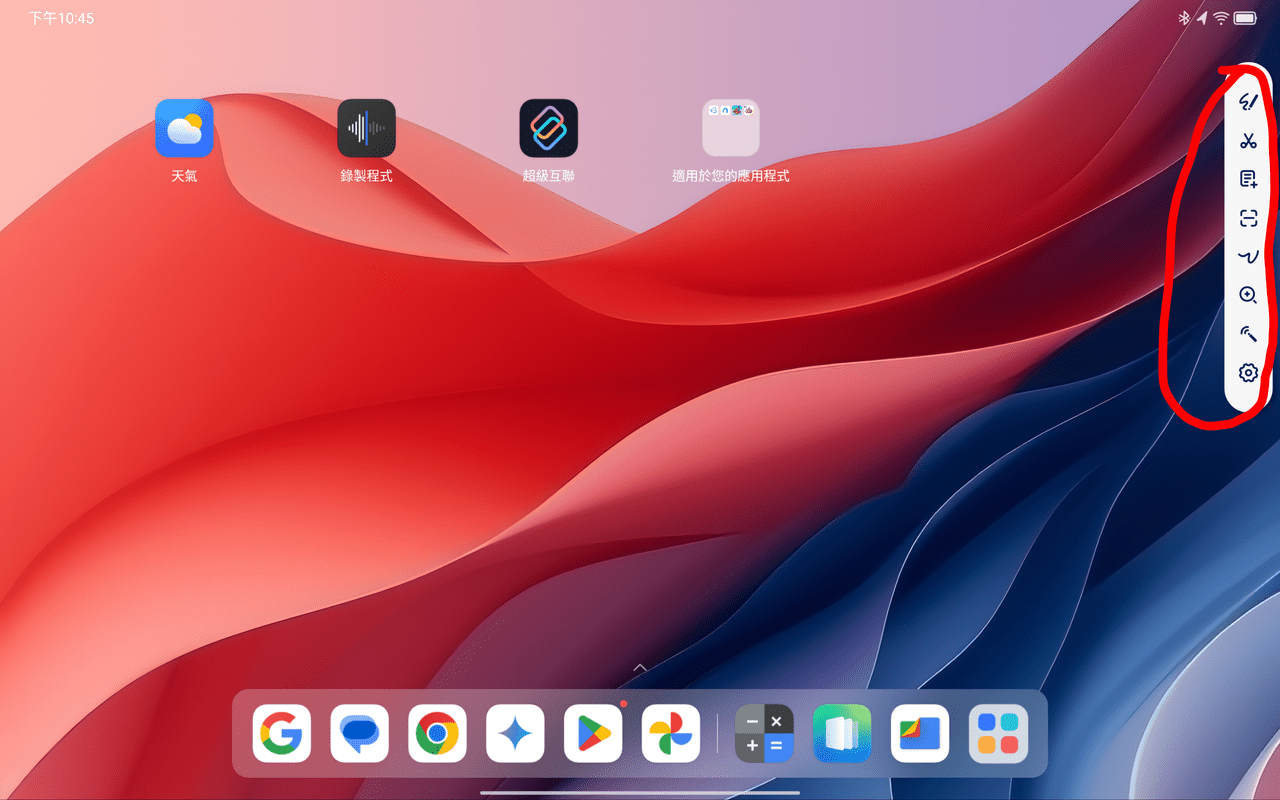
Task: Pick the squiggle line drawing tool
Action: click(x=1248, y=257)
